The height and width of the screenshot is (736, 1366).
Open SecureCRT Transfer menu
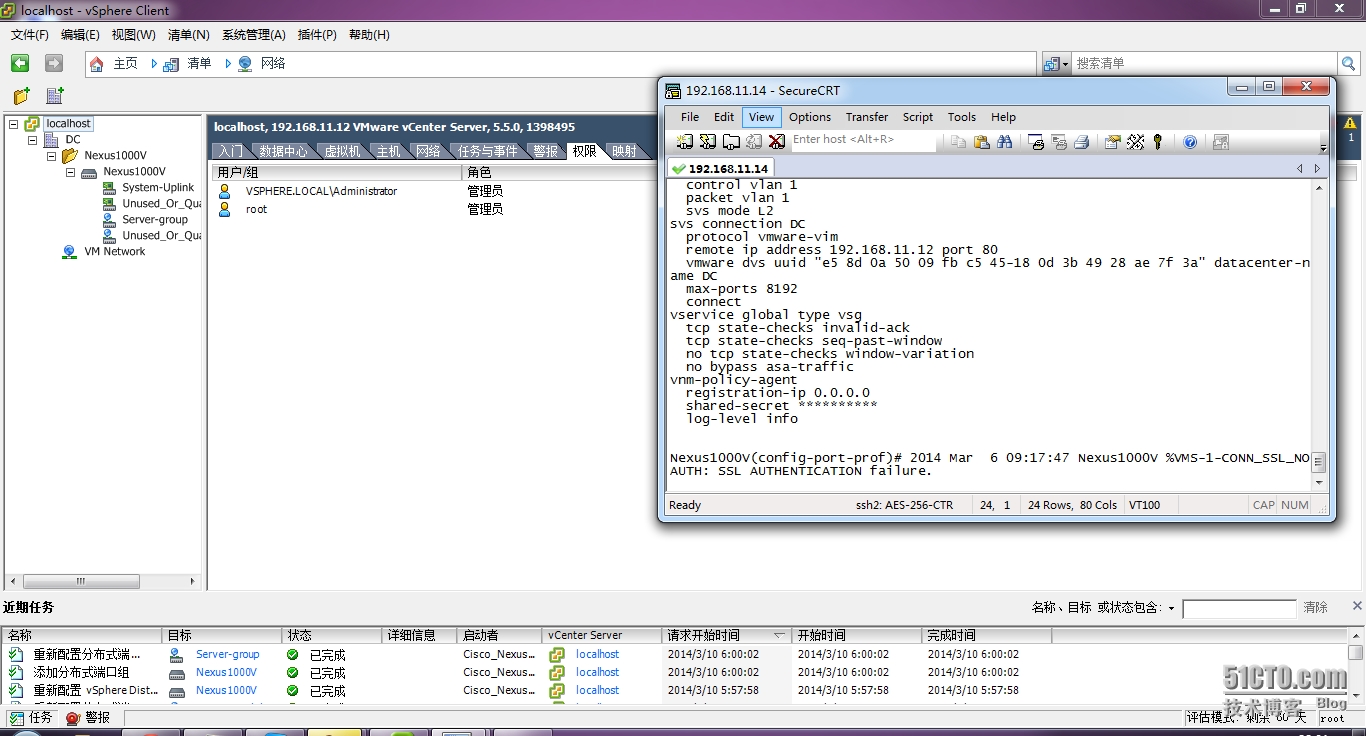pos(867,117)
